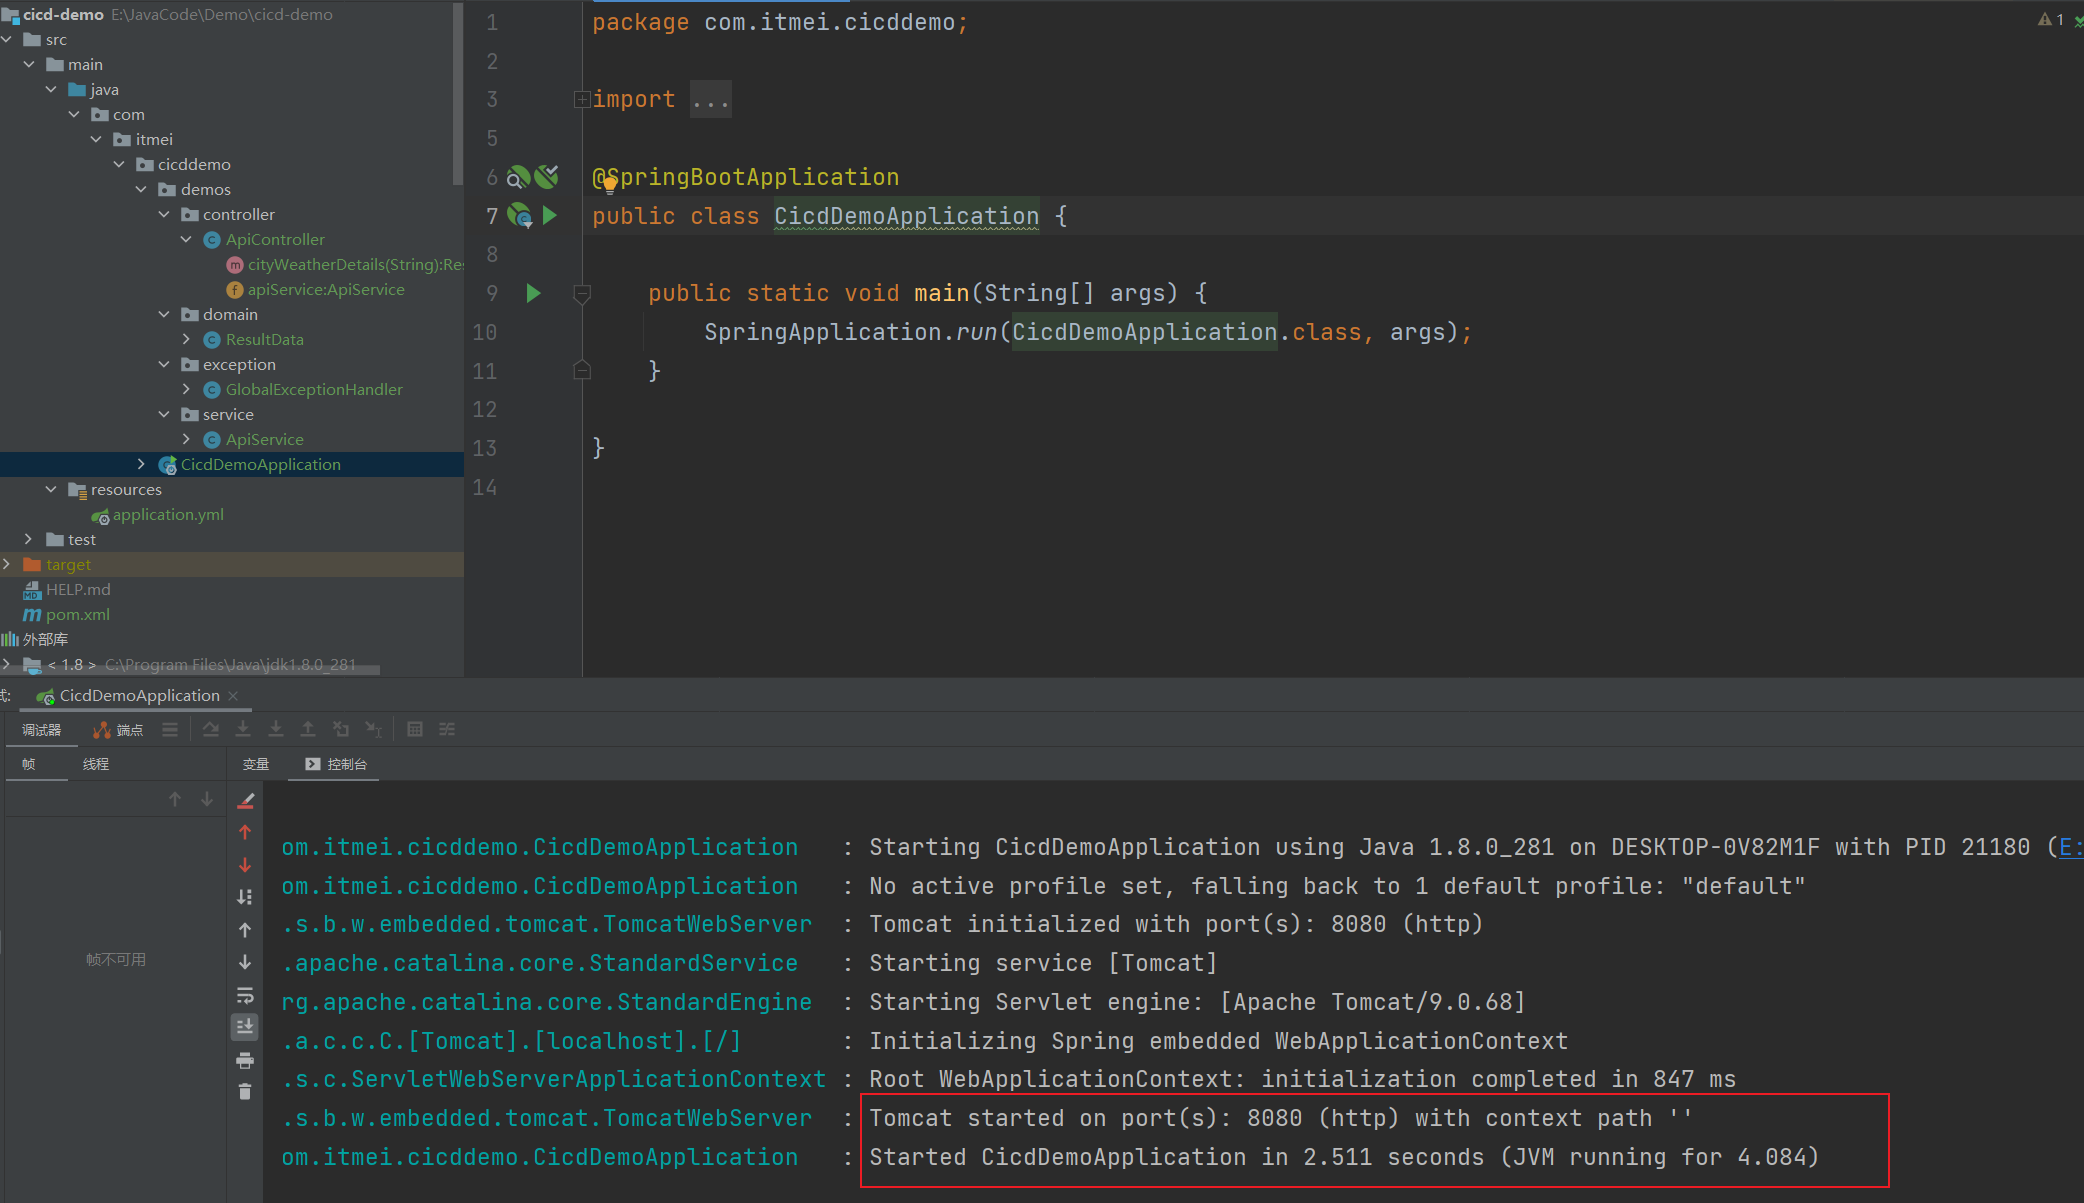Run the class via line 7 gutter arrow

tap(549, 215)
